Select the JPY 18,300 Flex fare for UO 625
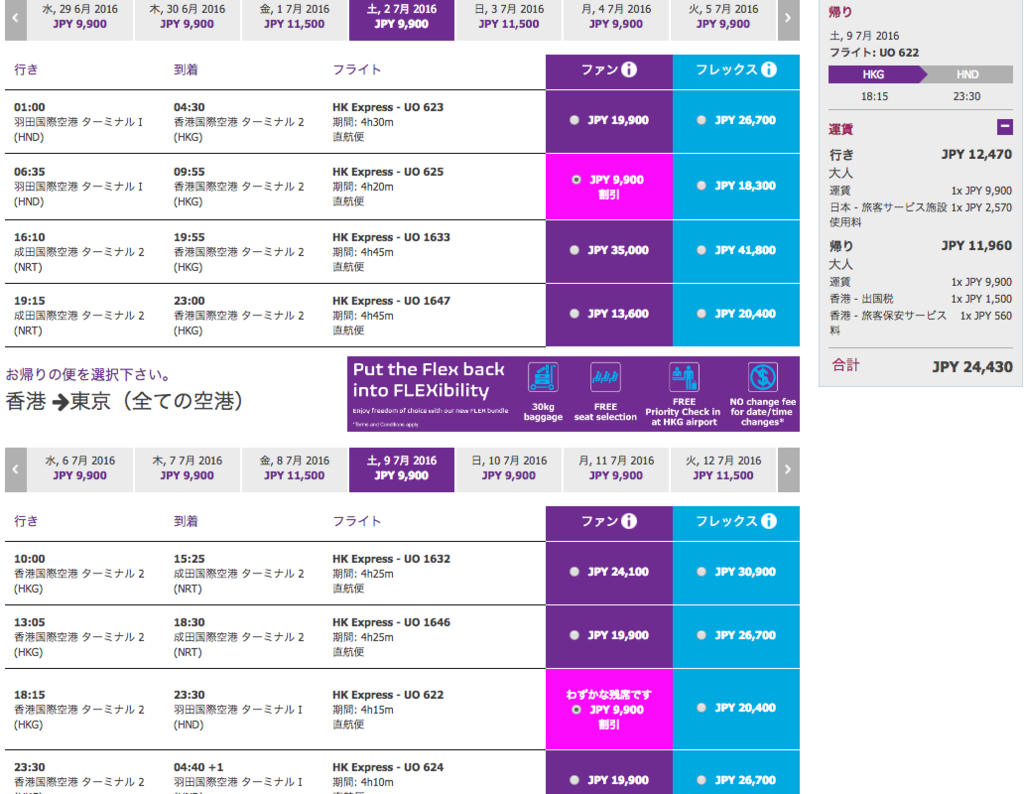 pyautogui.click(x=701, y=185)
